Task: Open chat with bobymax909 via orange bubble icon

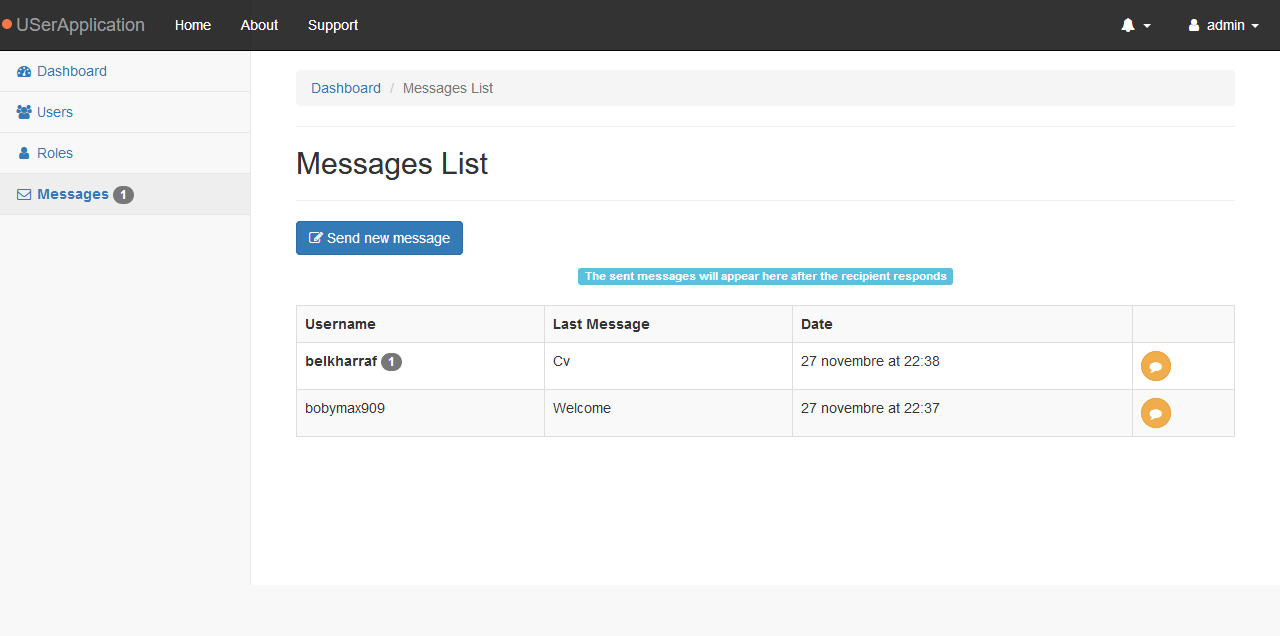Action: pos(1155,413)
